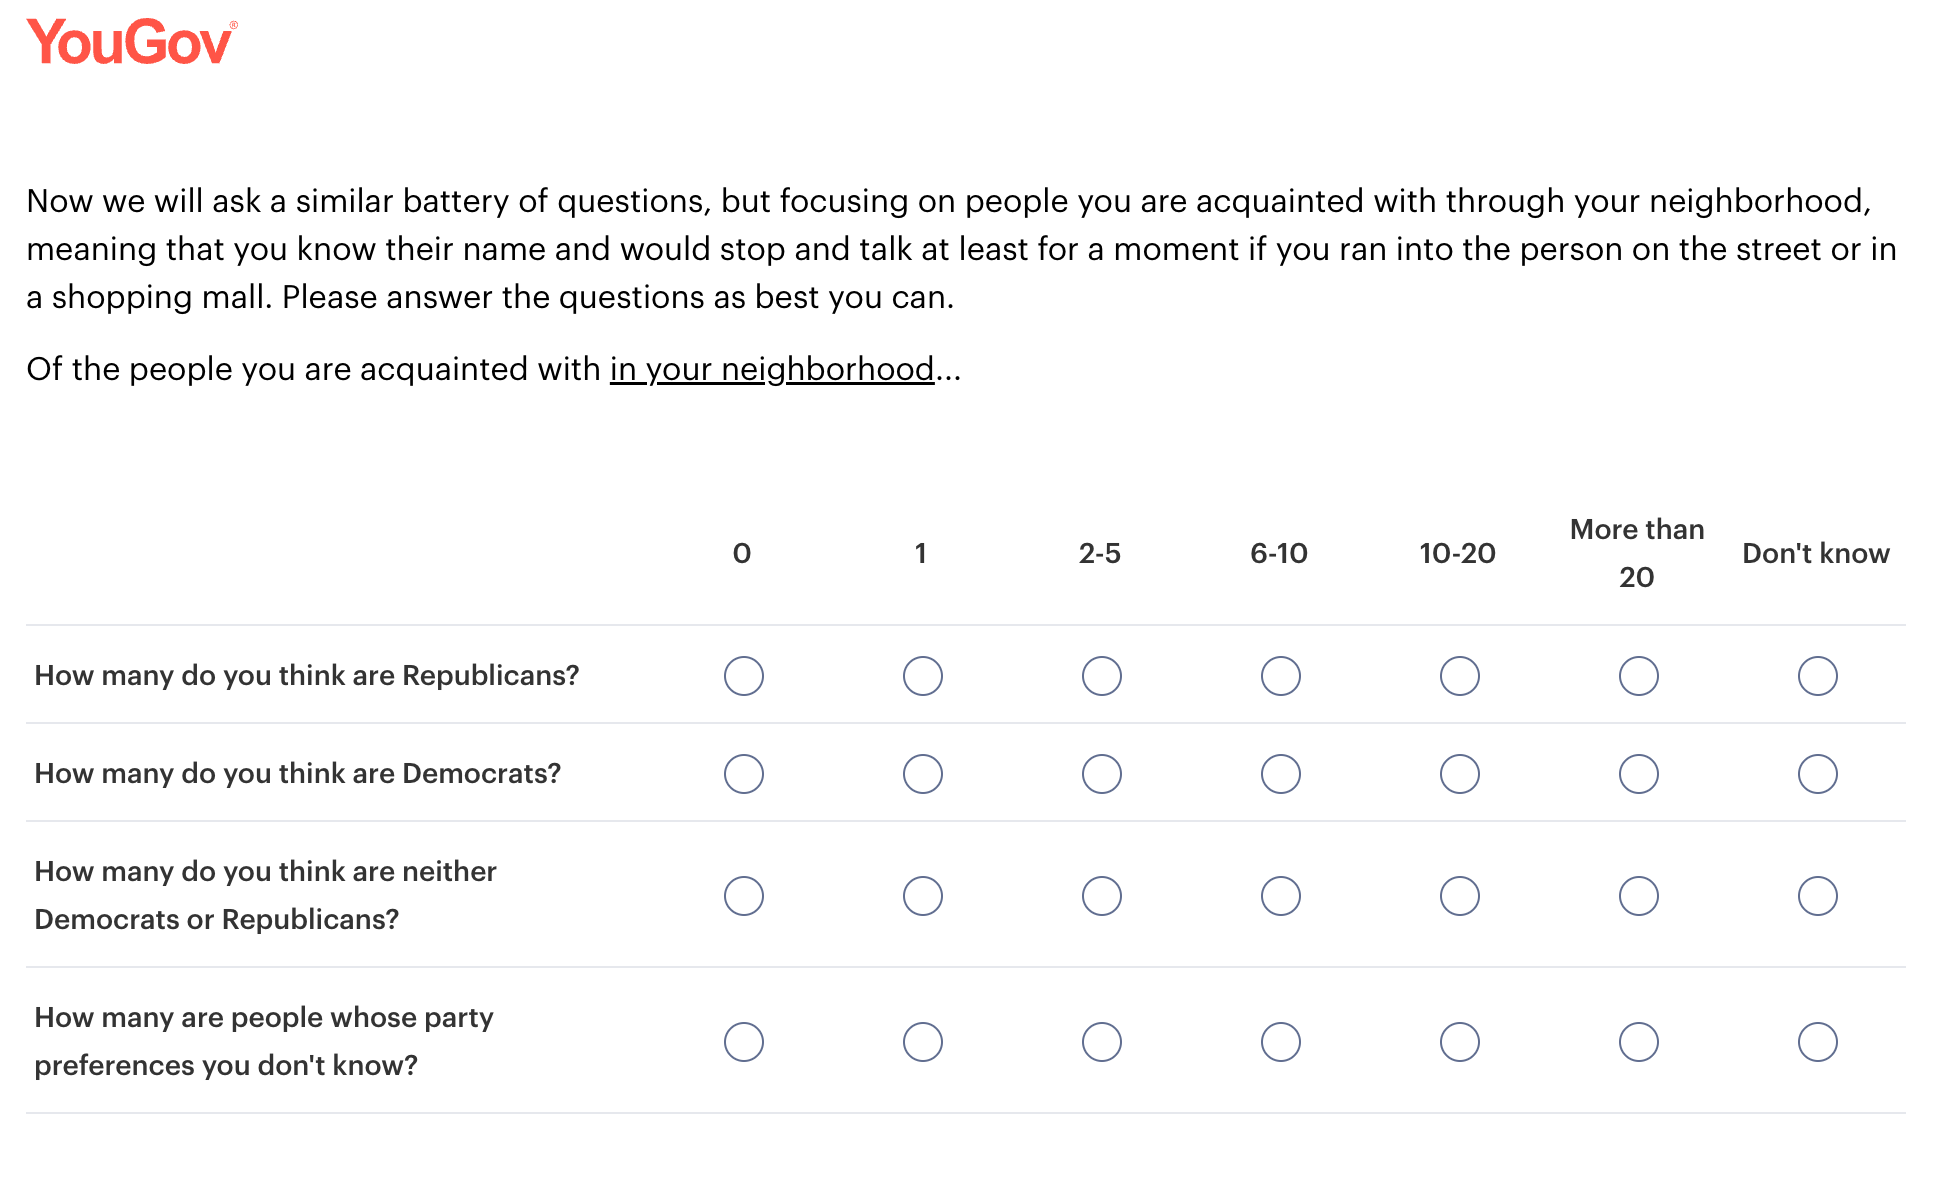
Task: Choose More than 20 for unknown preferences
Action: pos(1638,1042)
